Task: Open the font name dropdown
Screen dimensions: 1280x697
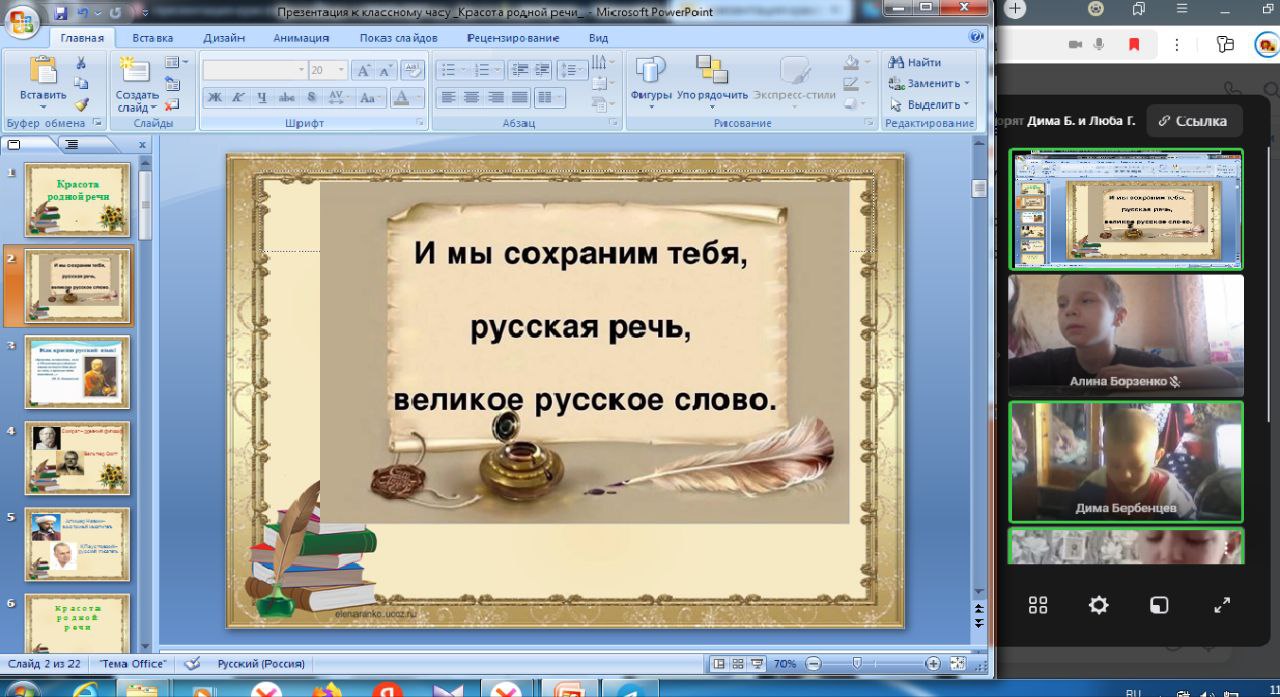Action: tap(301, 70)
